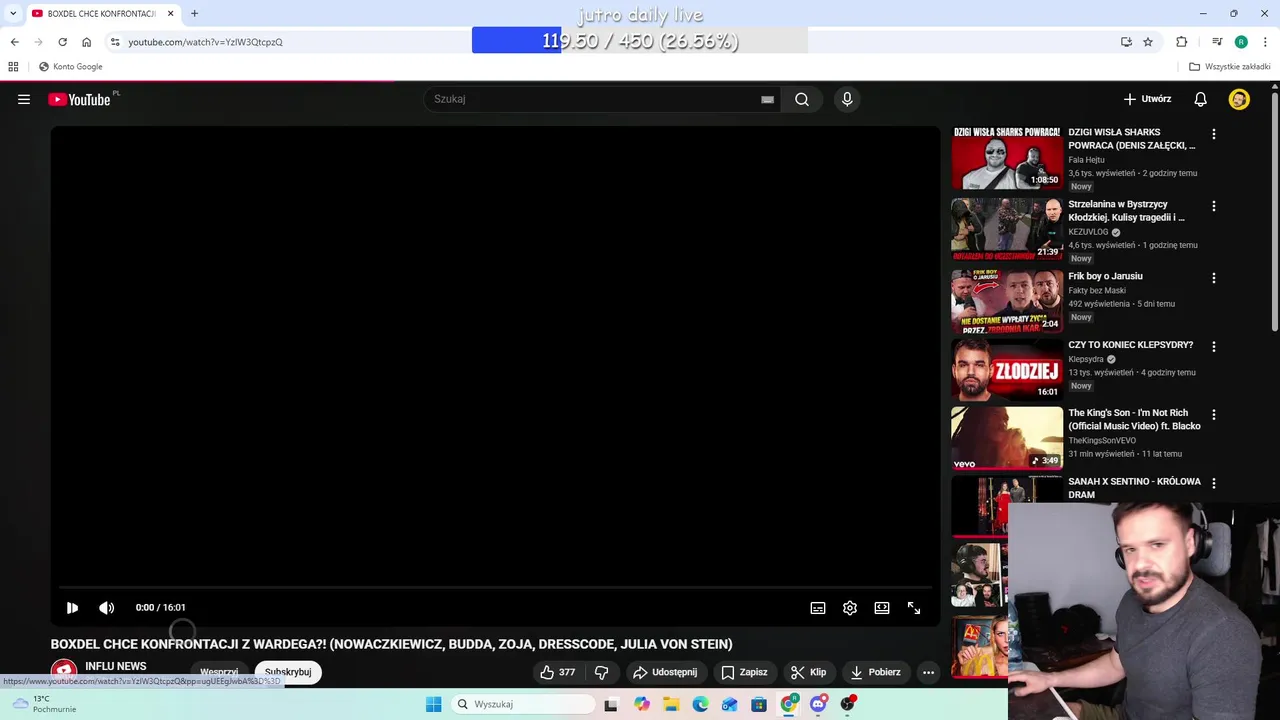Click the search magnifier button
This screenshot has width=1280, height=720.
point(802,99)
